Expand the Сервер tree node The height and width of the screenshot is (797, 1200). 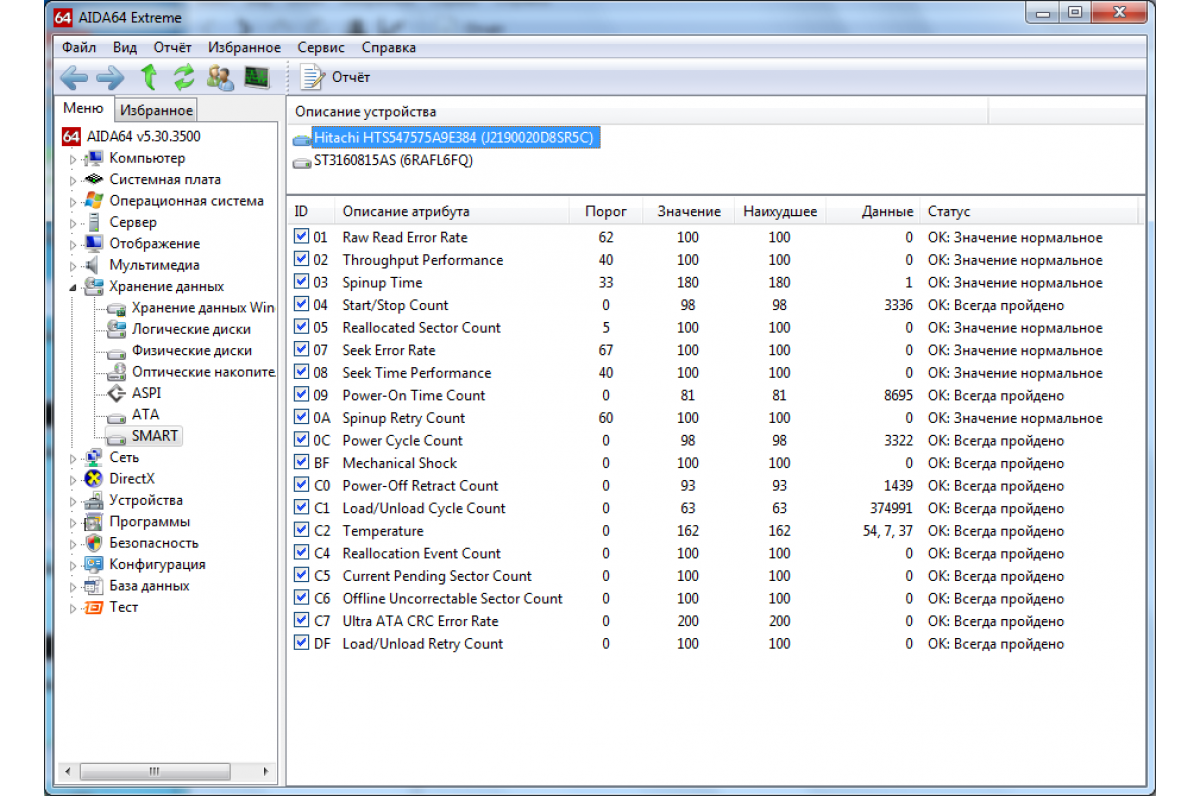pyautogui.click(x=72, y=223)
